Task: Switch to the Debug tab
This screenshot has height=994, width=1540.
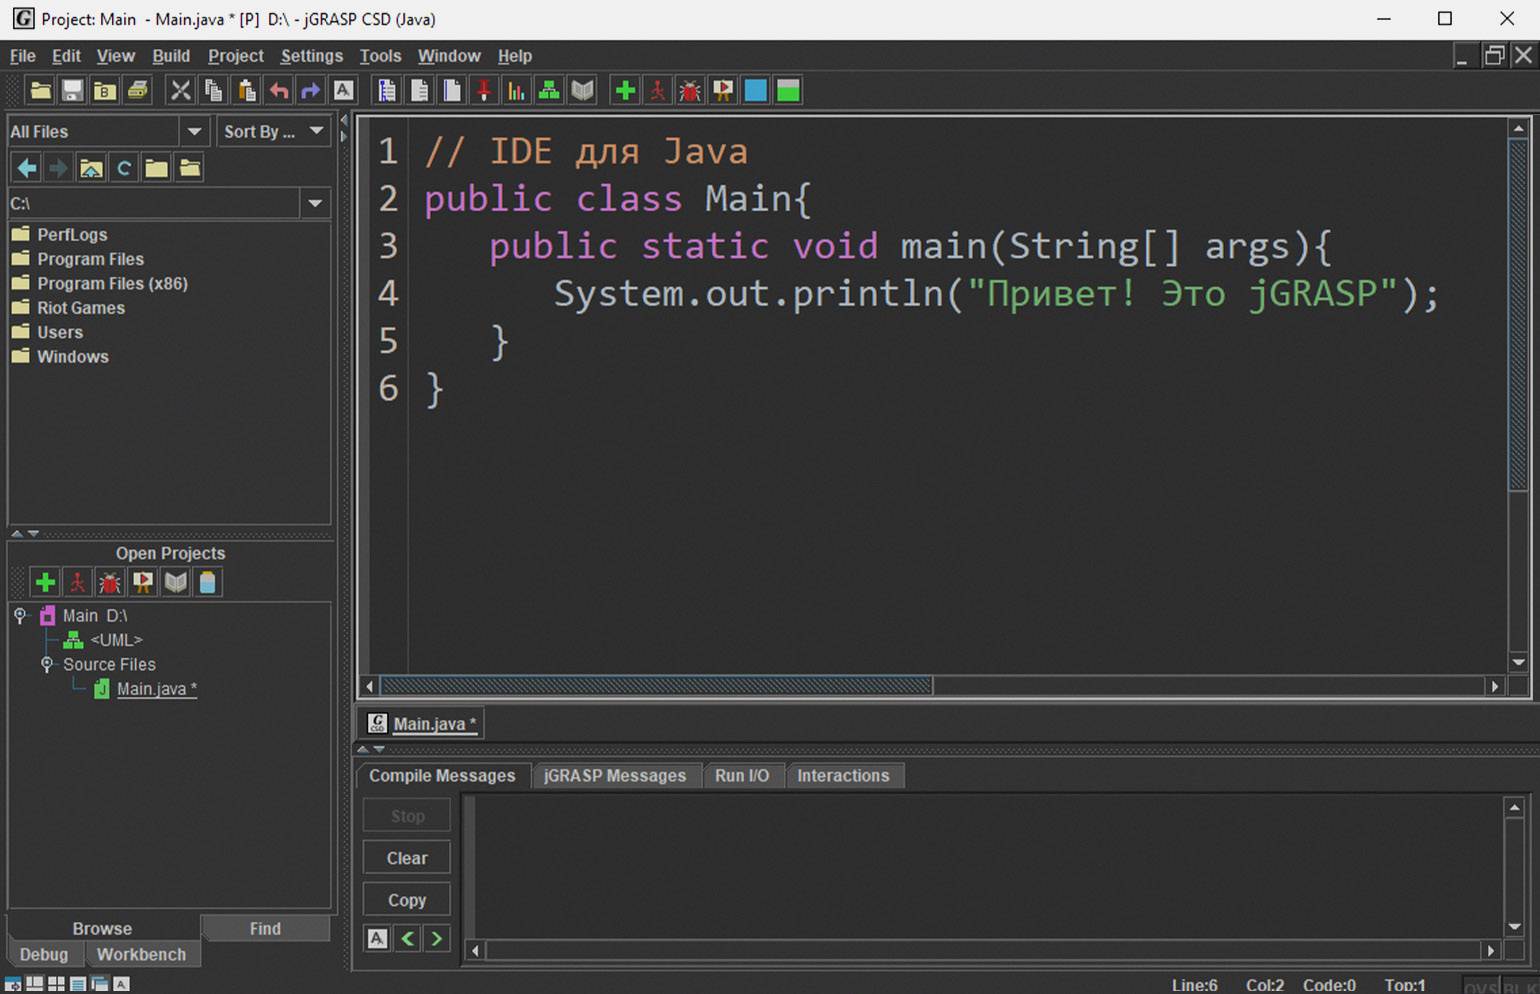Action: 44,954
